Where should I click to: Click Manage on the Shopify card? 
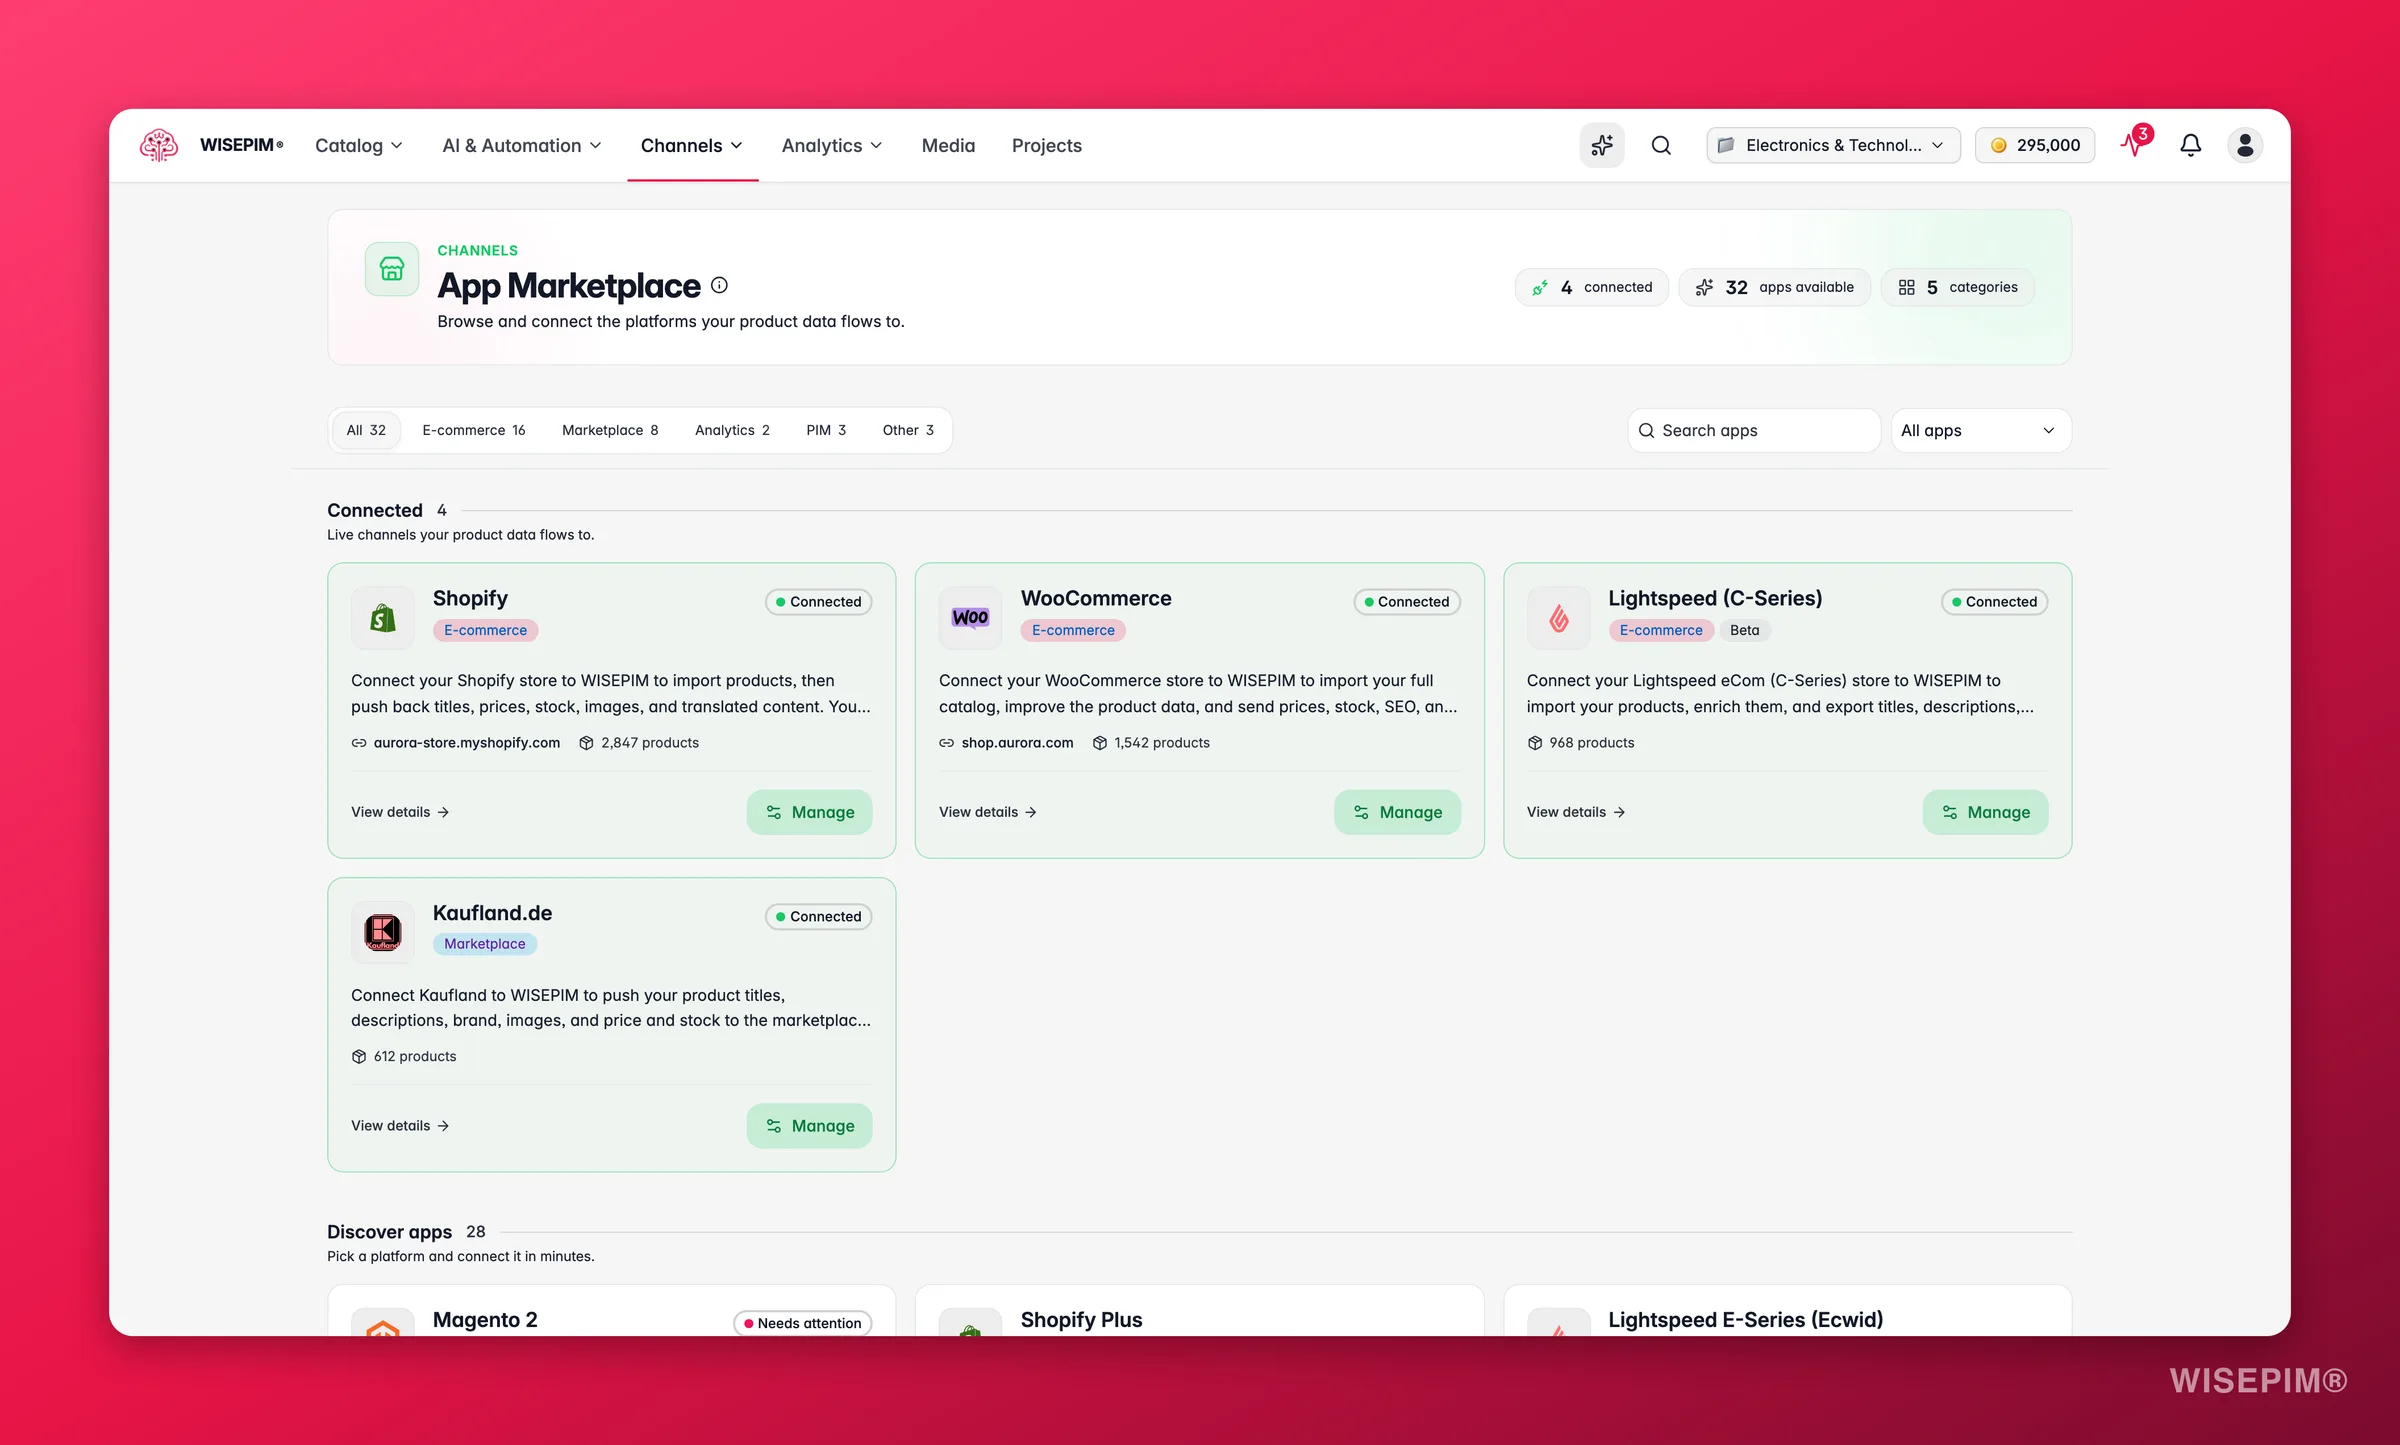pos(809,812)
